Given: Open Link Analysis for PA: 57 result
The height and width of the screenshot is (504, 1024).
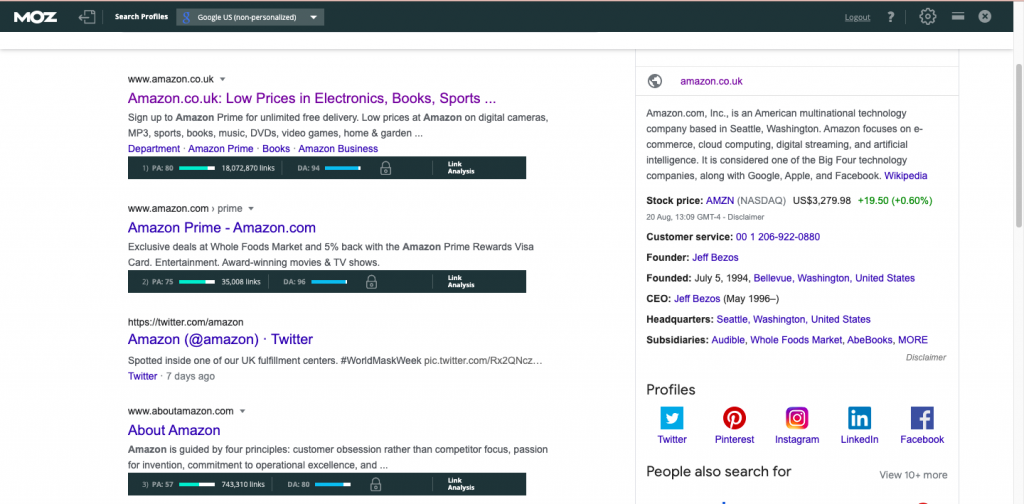Looking at the screenshot, I should 460,484.
